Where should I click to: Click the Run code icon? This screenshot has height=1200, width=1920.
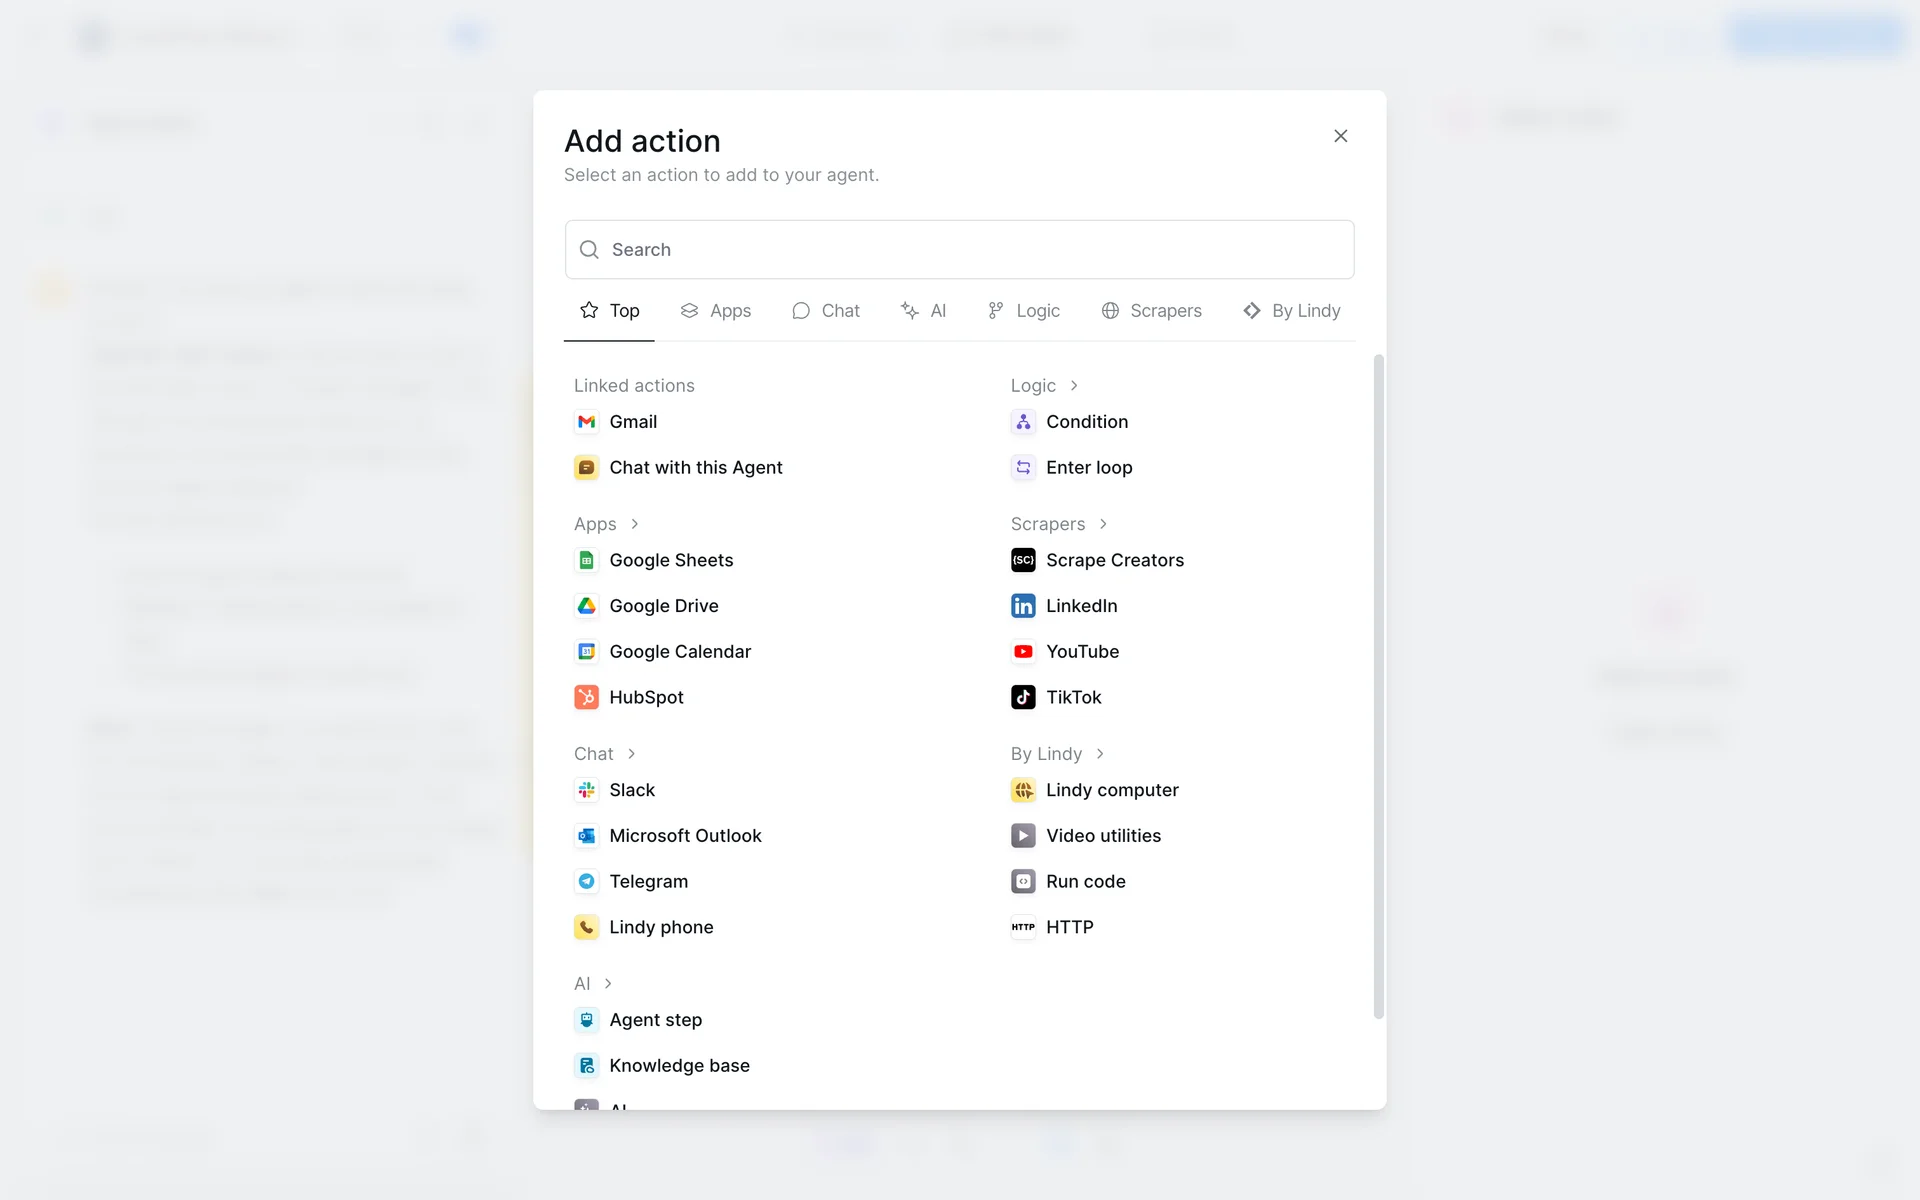point(1023,881)
